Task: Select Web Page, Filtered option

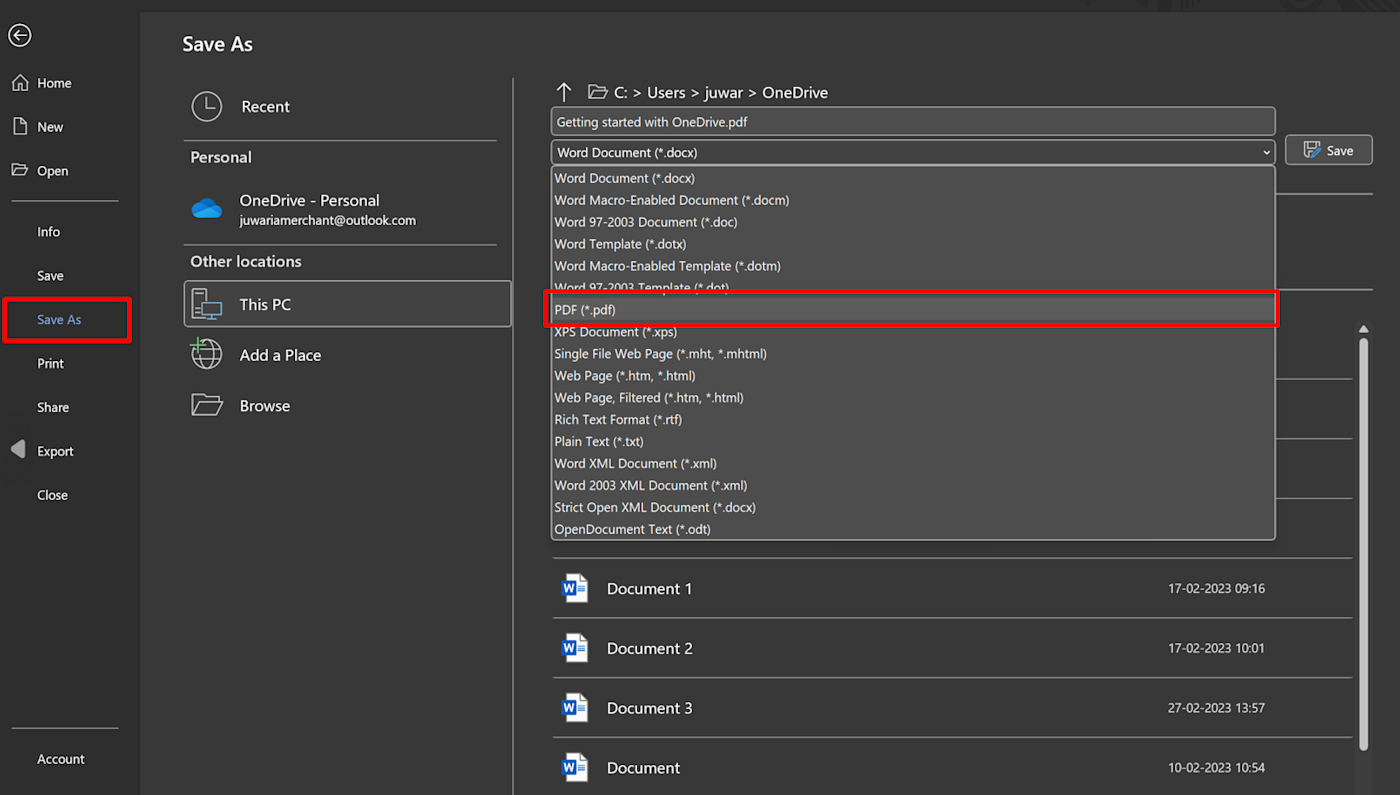Action: coord(913,398)
